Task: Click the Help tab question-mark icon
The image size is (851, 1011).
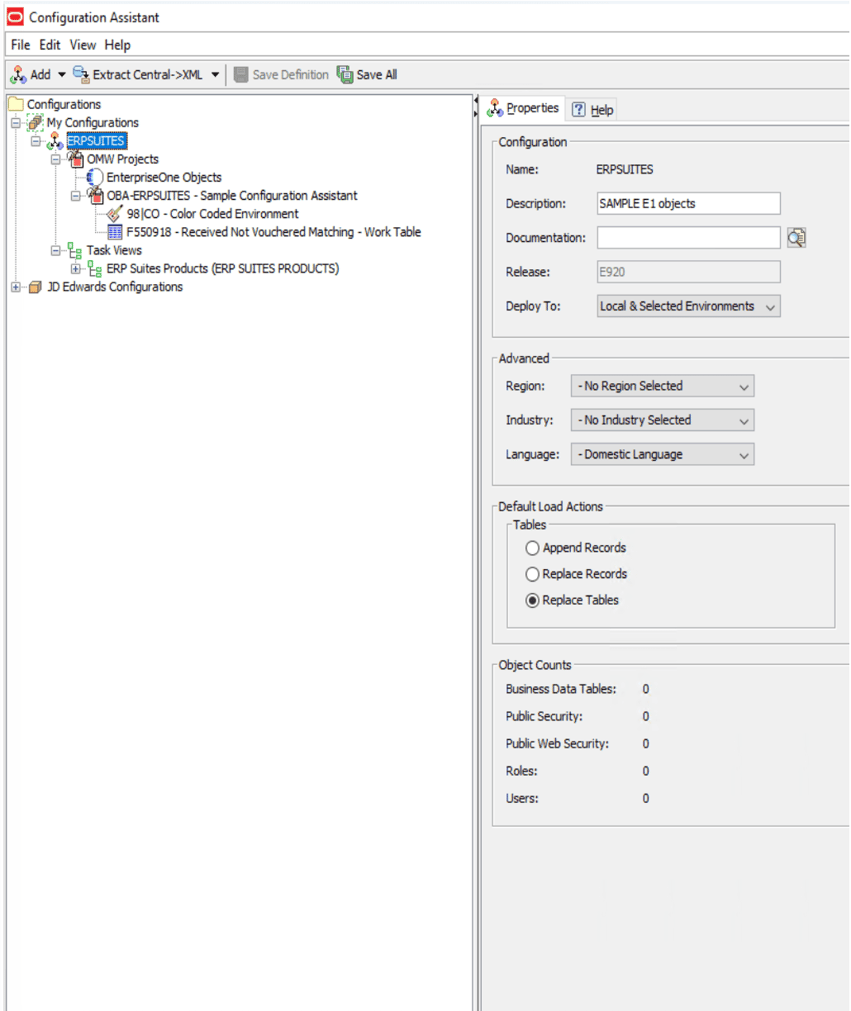Action: [x=579, y=110]
